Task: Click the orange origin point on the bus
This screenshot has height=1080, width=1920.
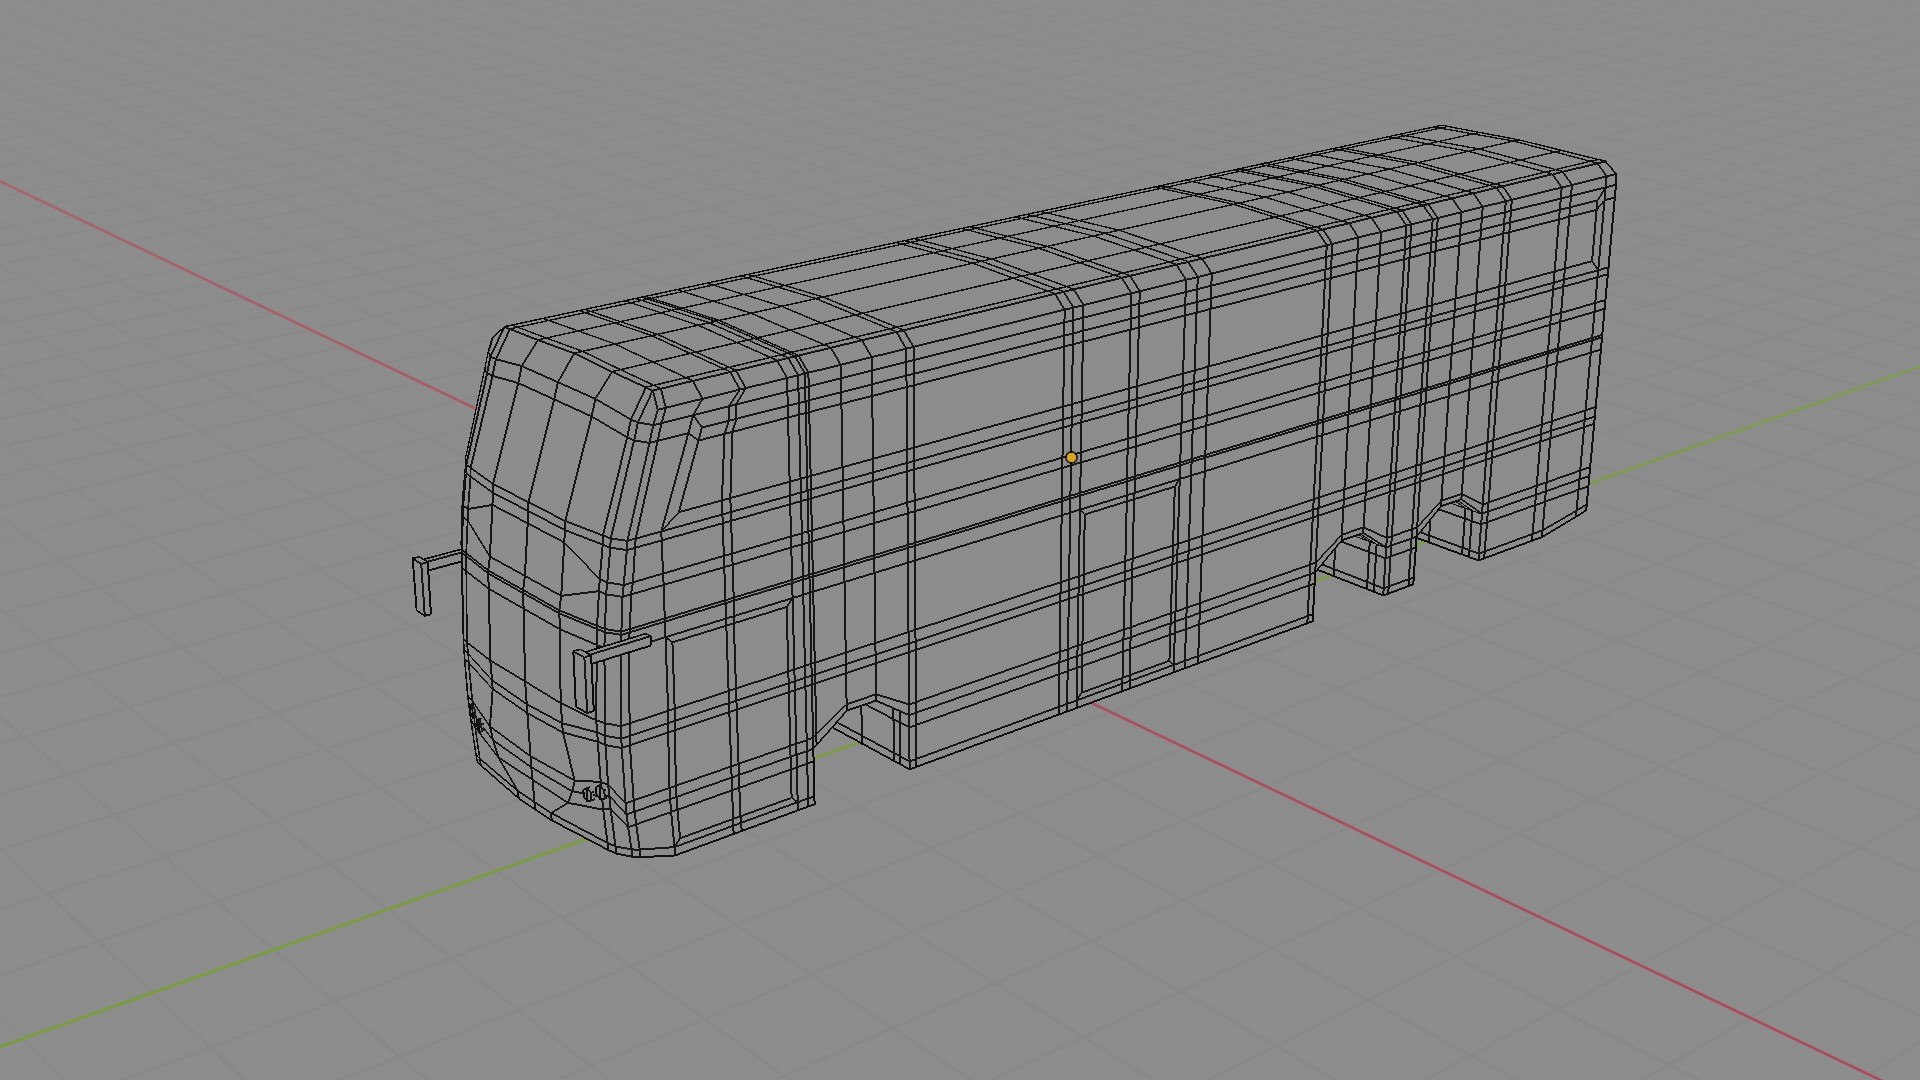Action: point(1071,457)
